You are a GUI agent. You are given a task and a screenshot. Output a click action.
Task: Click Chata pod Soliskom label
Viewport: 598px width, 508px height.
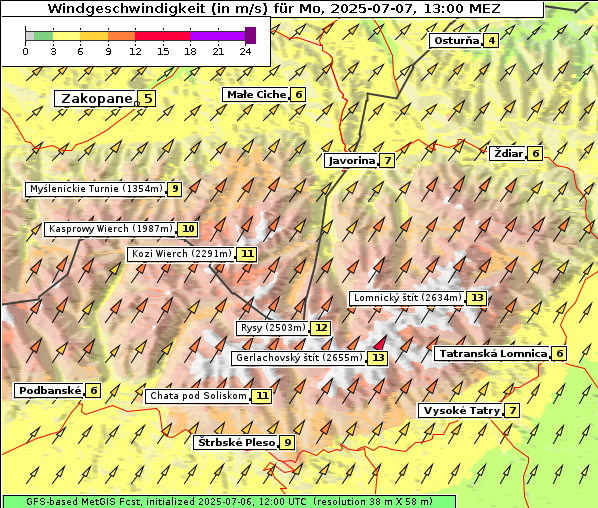198,396
